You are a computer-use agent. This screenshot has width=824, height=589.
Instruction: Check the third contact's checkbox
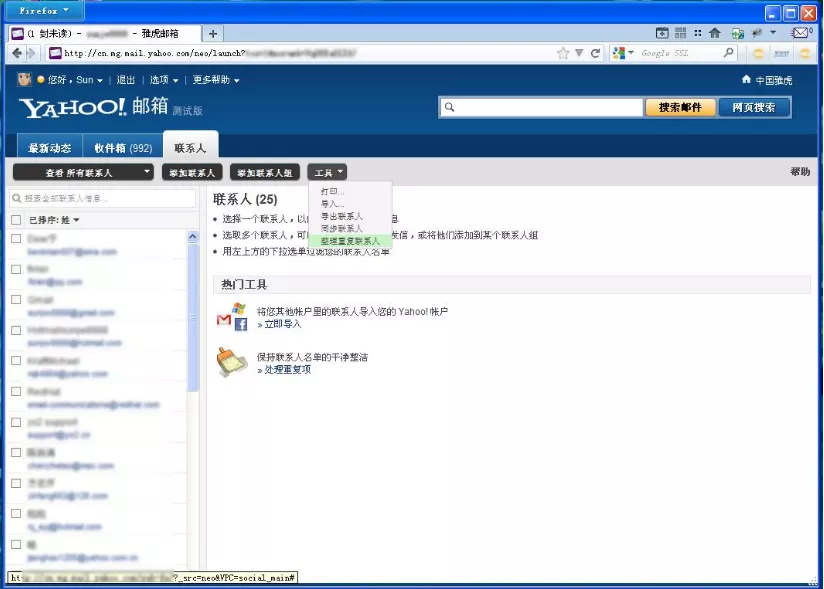pyautogui.click(x=16, y=299)
